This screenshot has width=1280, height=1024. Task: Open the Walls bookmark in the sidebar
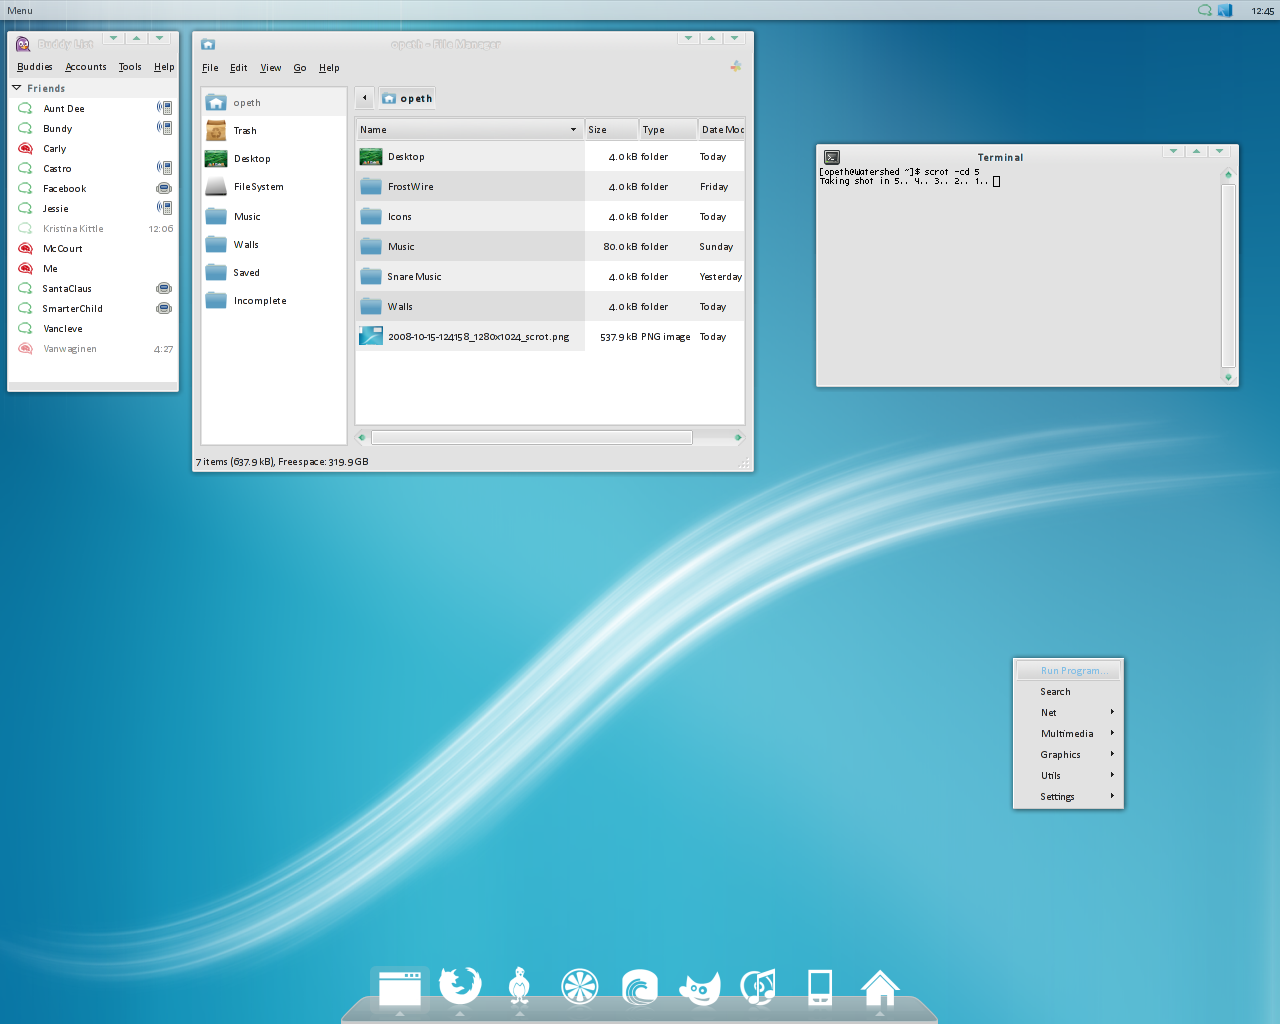point(273,244)
